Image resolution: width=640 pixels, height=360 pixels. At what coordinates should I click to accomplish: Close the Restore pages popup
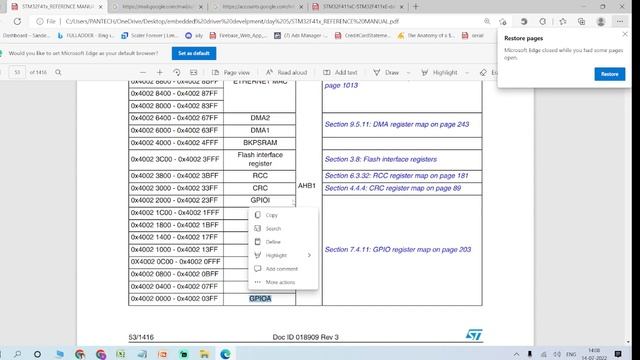click(x=624, y=35)
